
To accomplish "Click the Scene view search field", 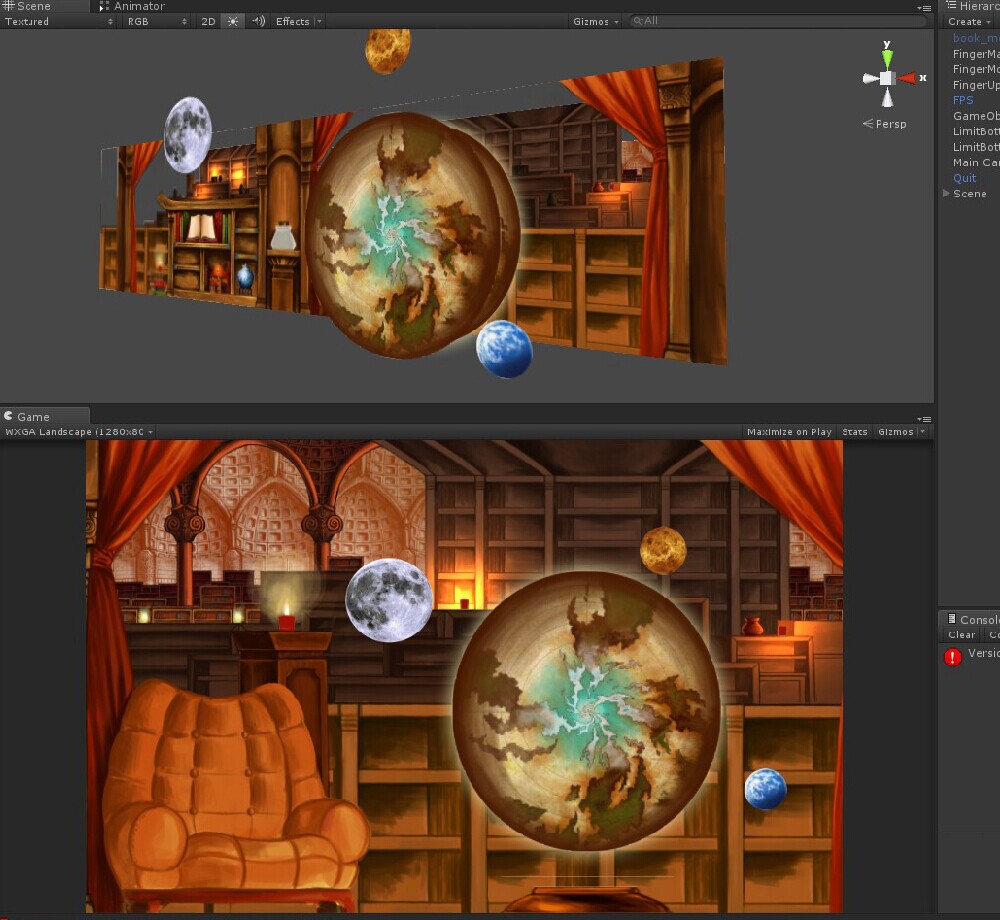I will point(777,21).
